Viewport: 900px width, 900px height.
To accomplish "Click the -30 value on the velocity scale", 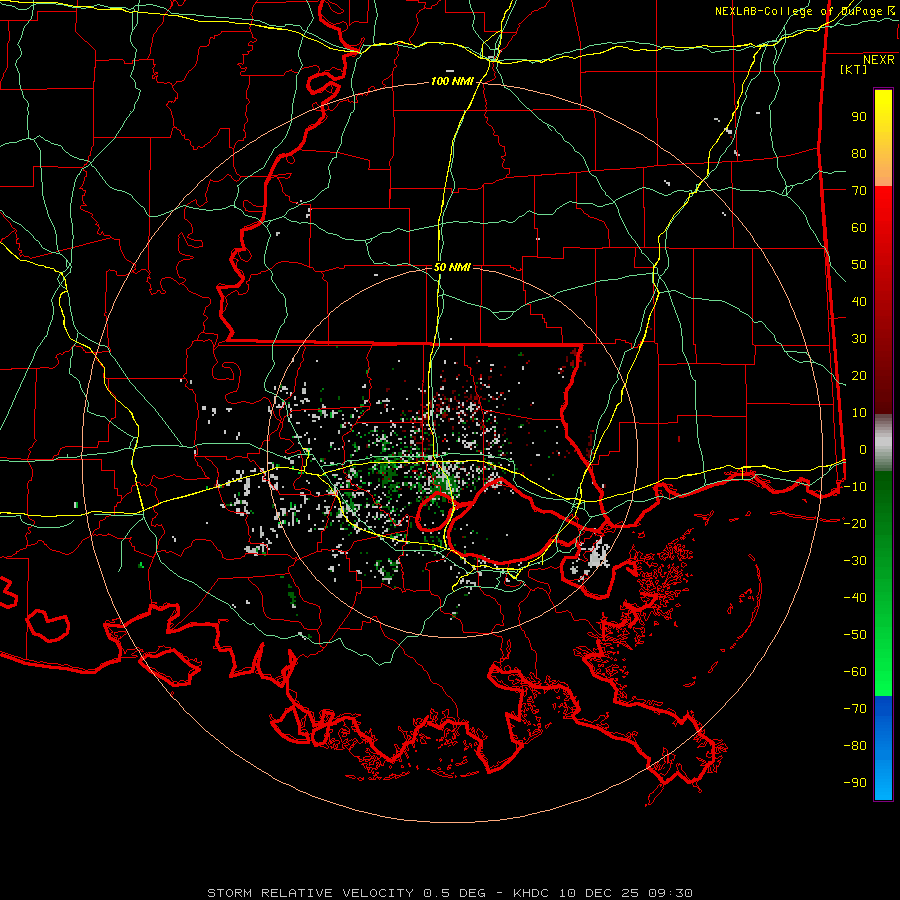I will pos(855,561).
